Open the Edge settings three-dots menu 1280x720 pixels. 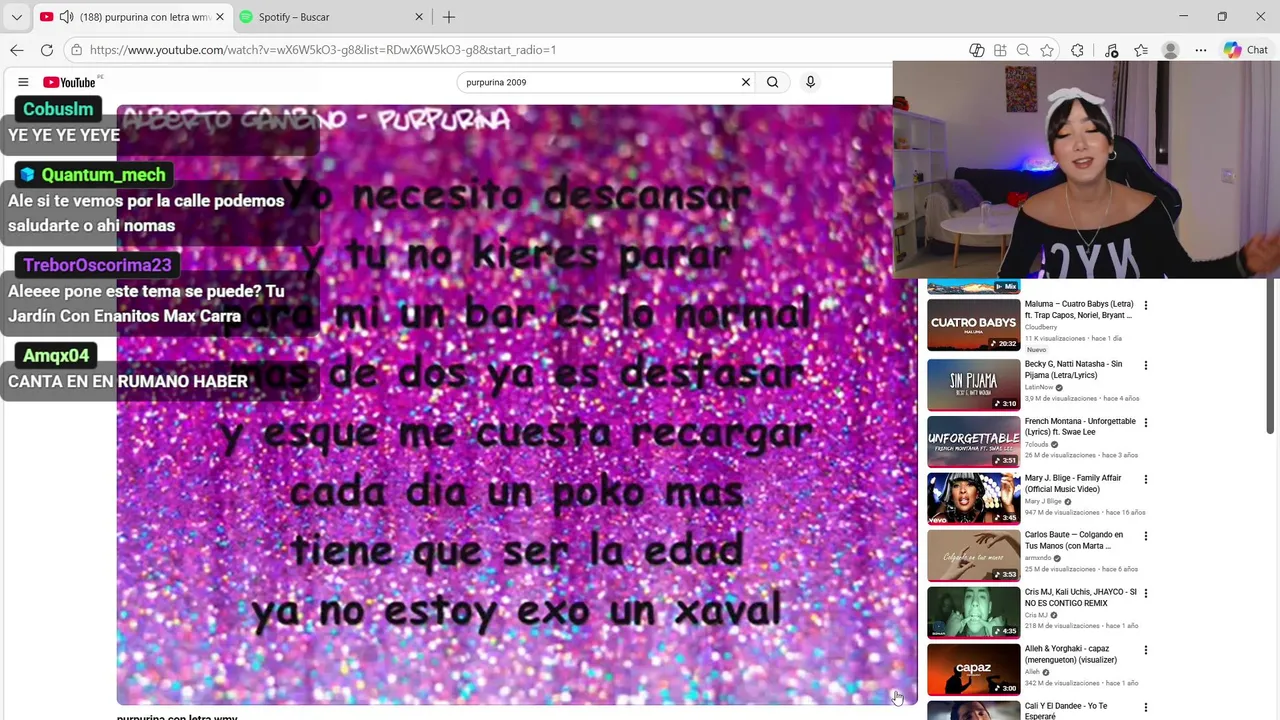pos(1201,50)
